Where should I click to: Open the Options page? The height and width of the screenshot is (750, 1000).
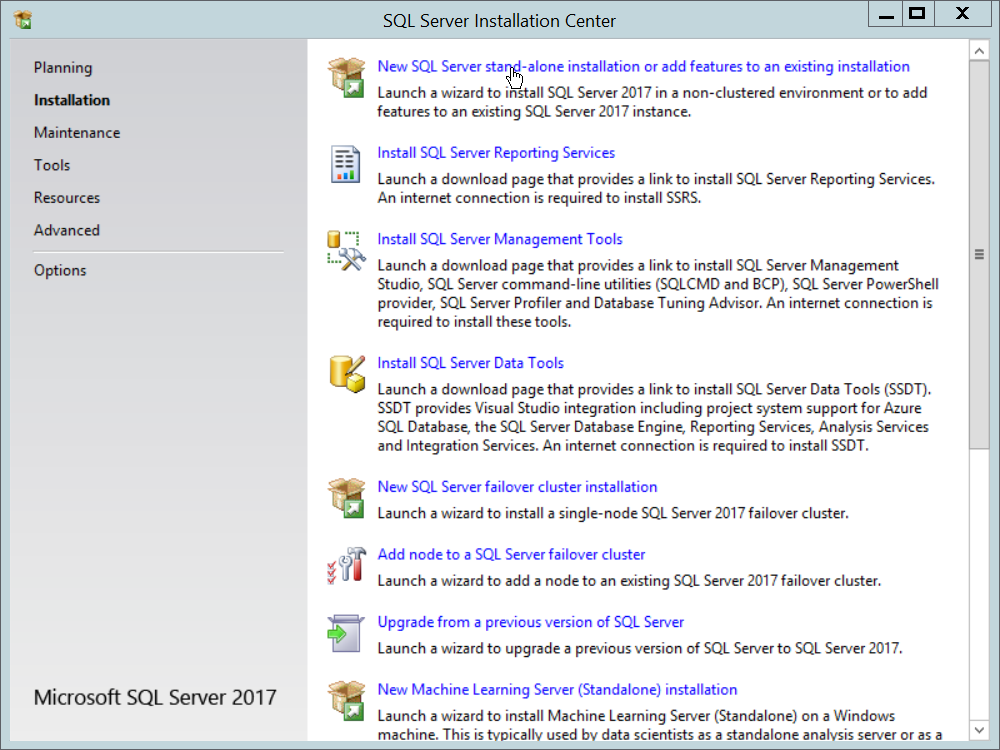60,270
